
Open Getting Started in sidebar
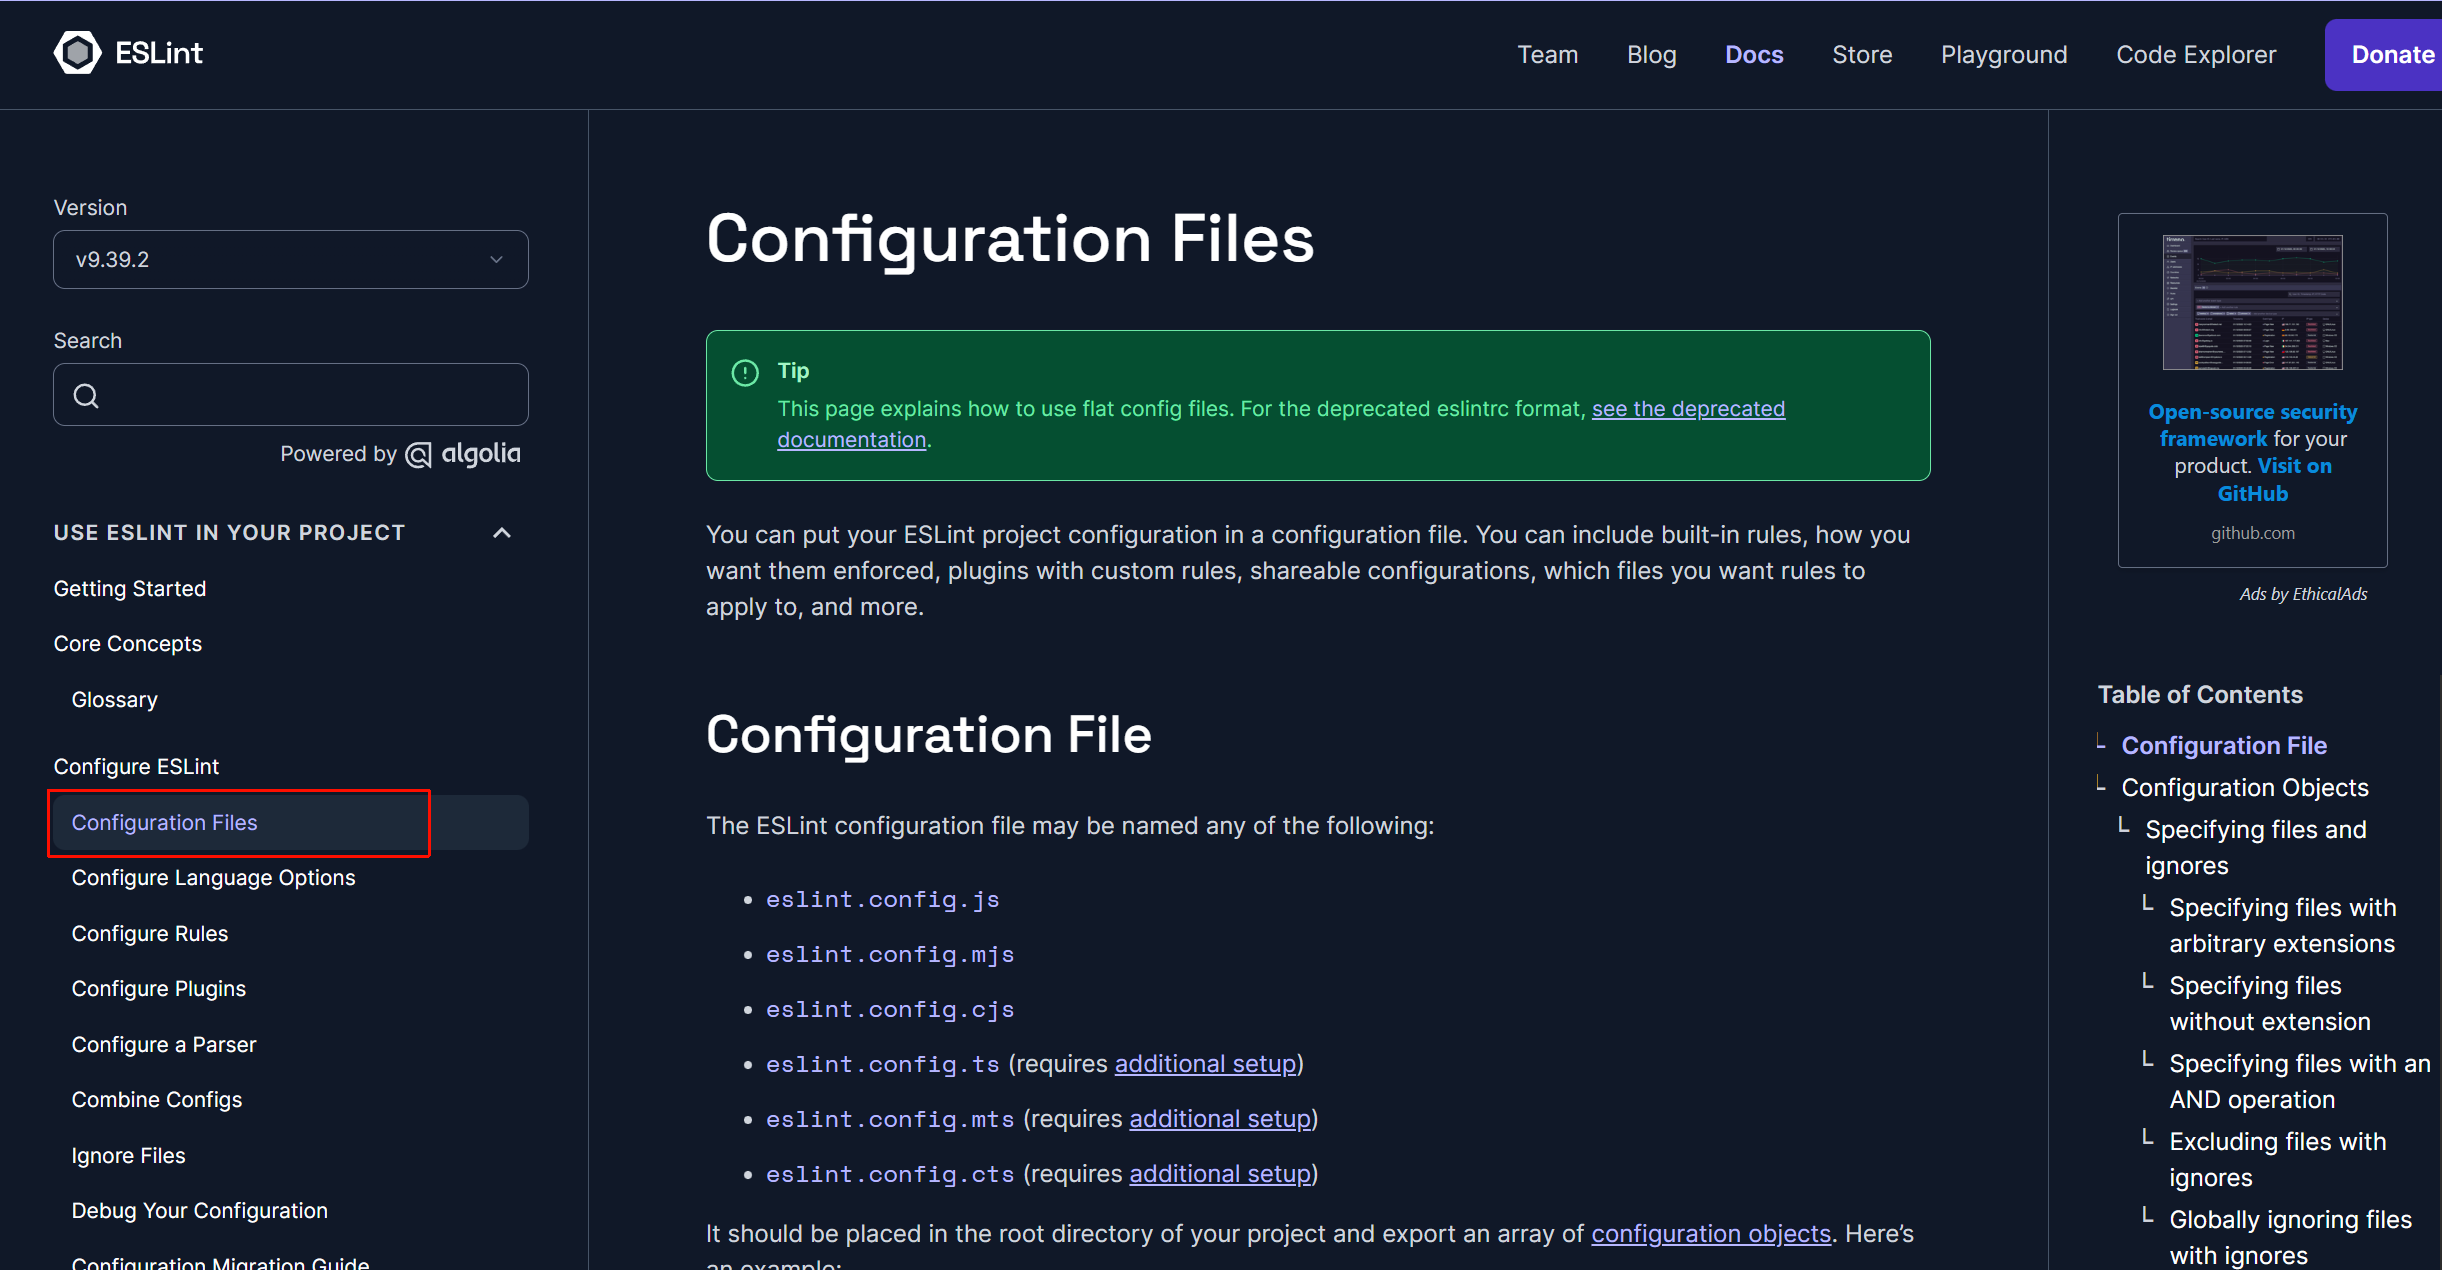click(x=130, y=589)
